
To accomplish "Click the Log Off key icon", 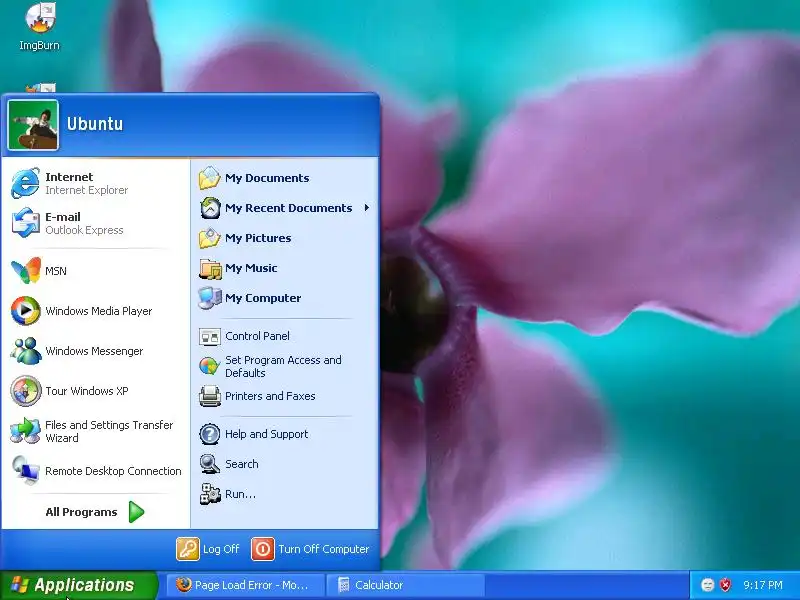I will [188, 549].
